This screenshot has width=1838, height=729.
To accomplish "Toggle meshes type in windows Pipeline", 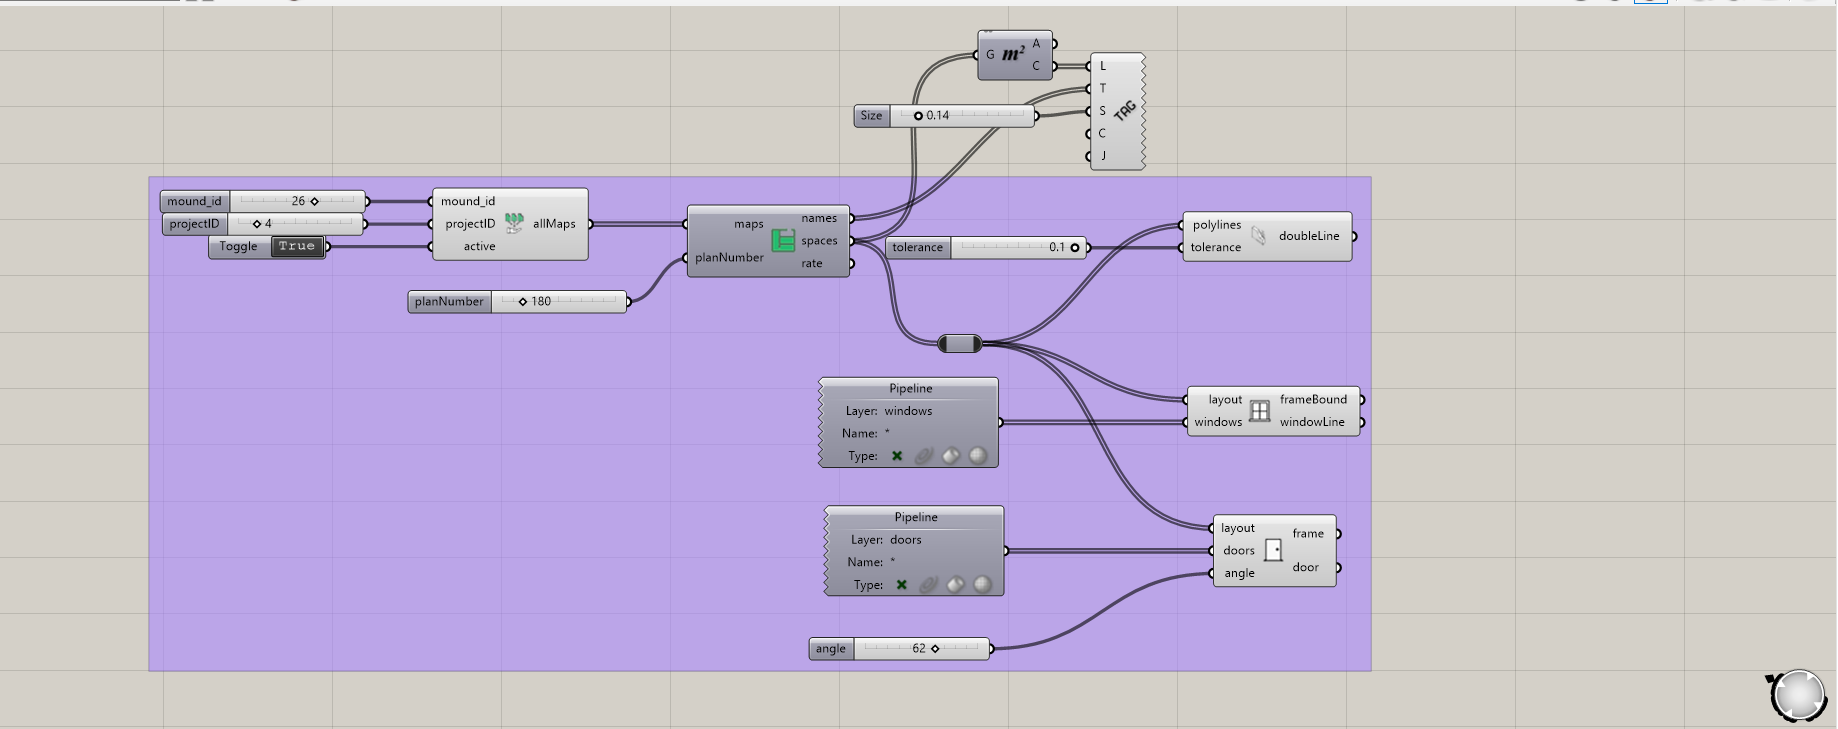I will point(978,456).
